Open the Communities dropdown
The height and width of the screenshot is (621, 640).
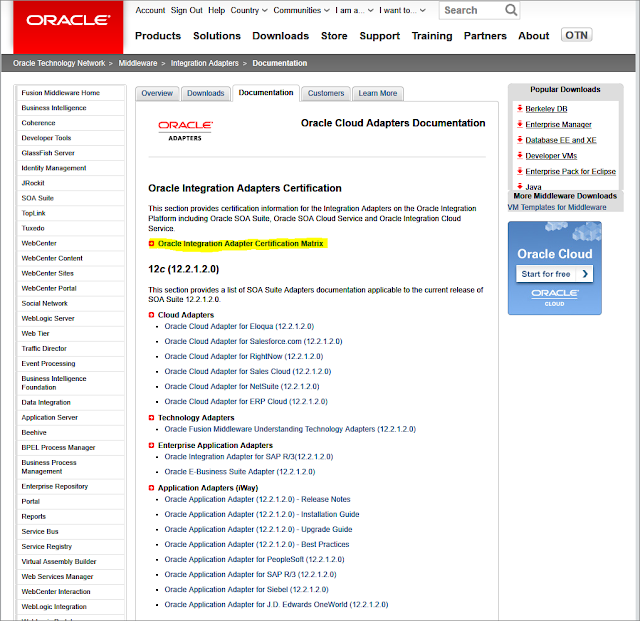(301, 10)
